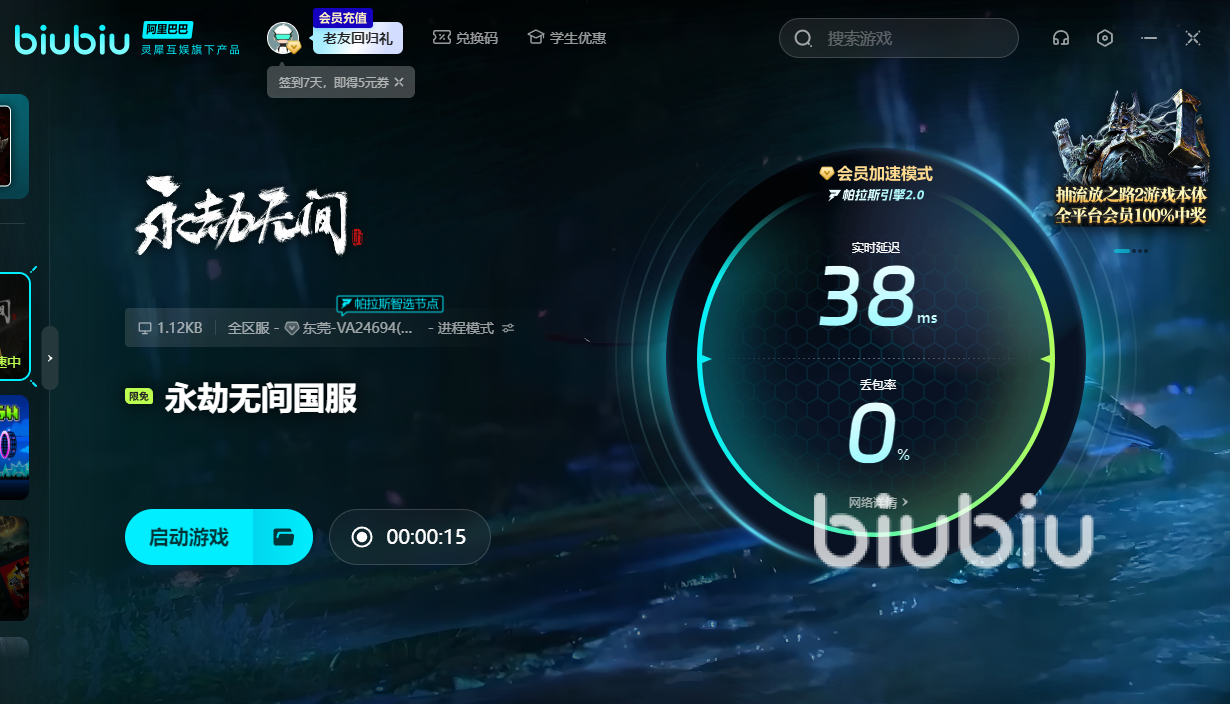Viewport: 1230px width, 704px height.
Task: Click the 1.12KB traffic indicator
Action: point(170,328)
